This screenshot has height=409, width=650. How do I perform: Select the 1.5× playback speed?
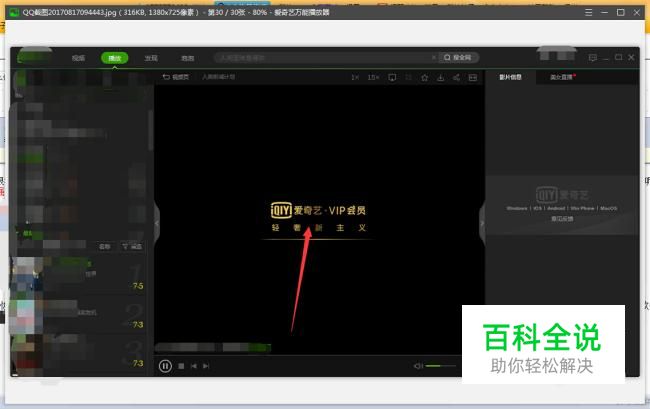click(373, 77)
